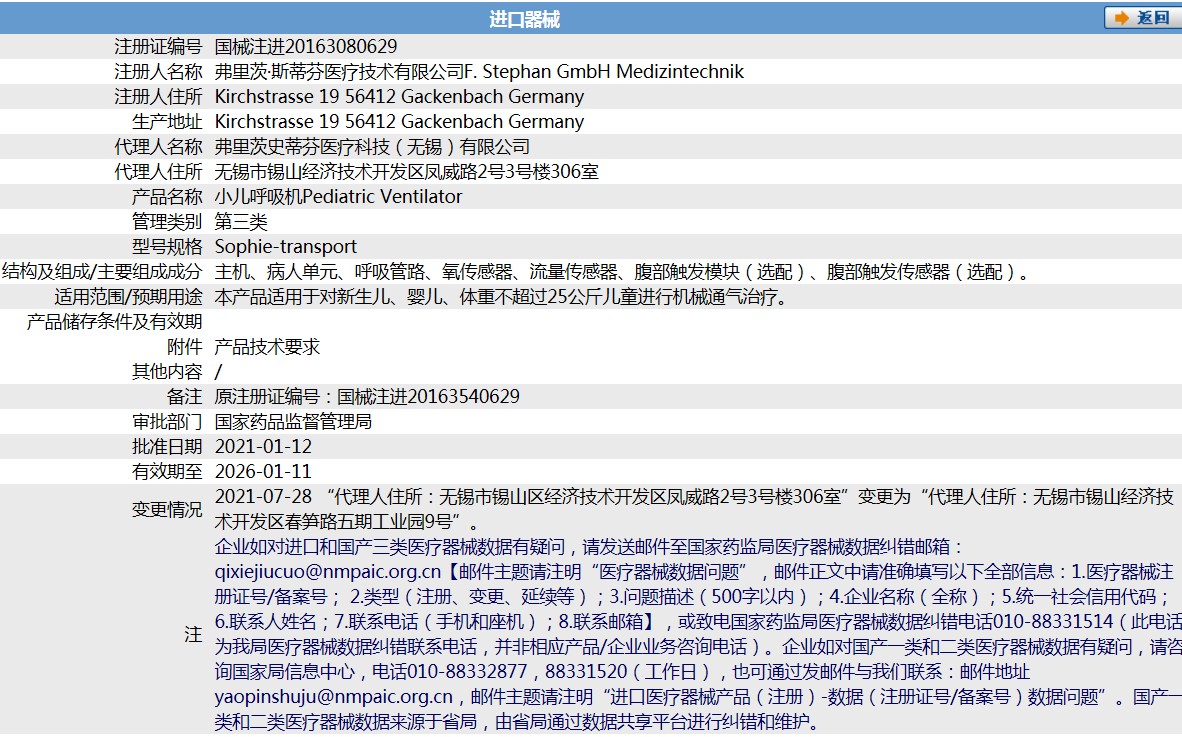Click the 注册人名称 label
1182x737 pixels.
158,72
